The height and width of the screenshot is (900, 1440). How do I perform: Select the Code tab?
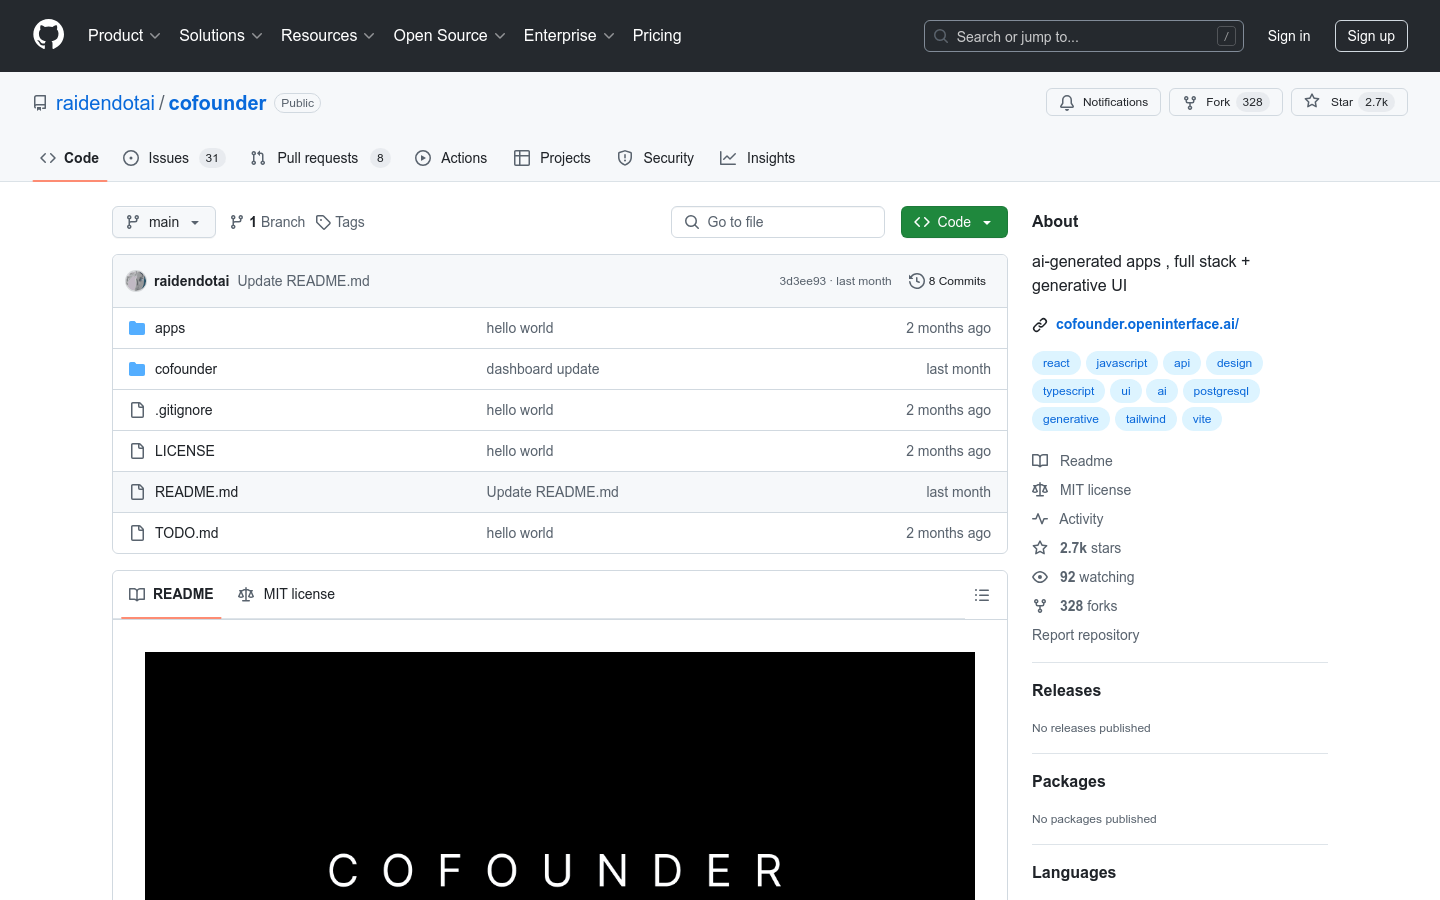69,158
